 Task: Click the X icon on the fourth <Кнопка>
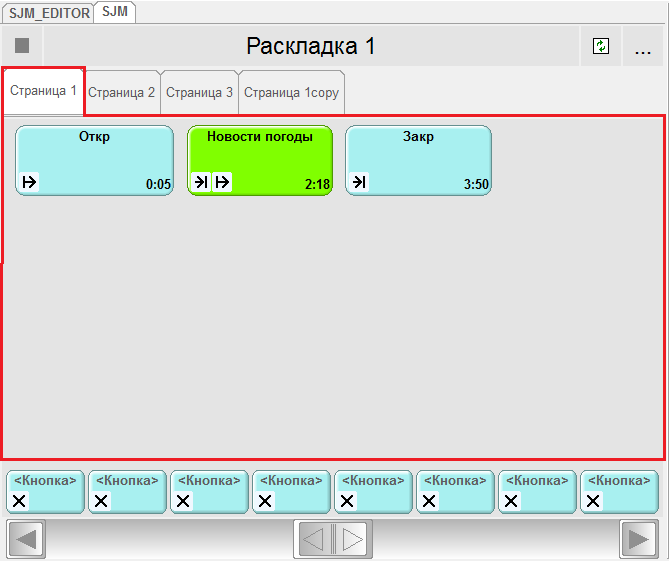[265, 501]
